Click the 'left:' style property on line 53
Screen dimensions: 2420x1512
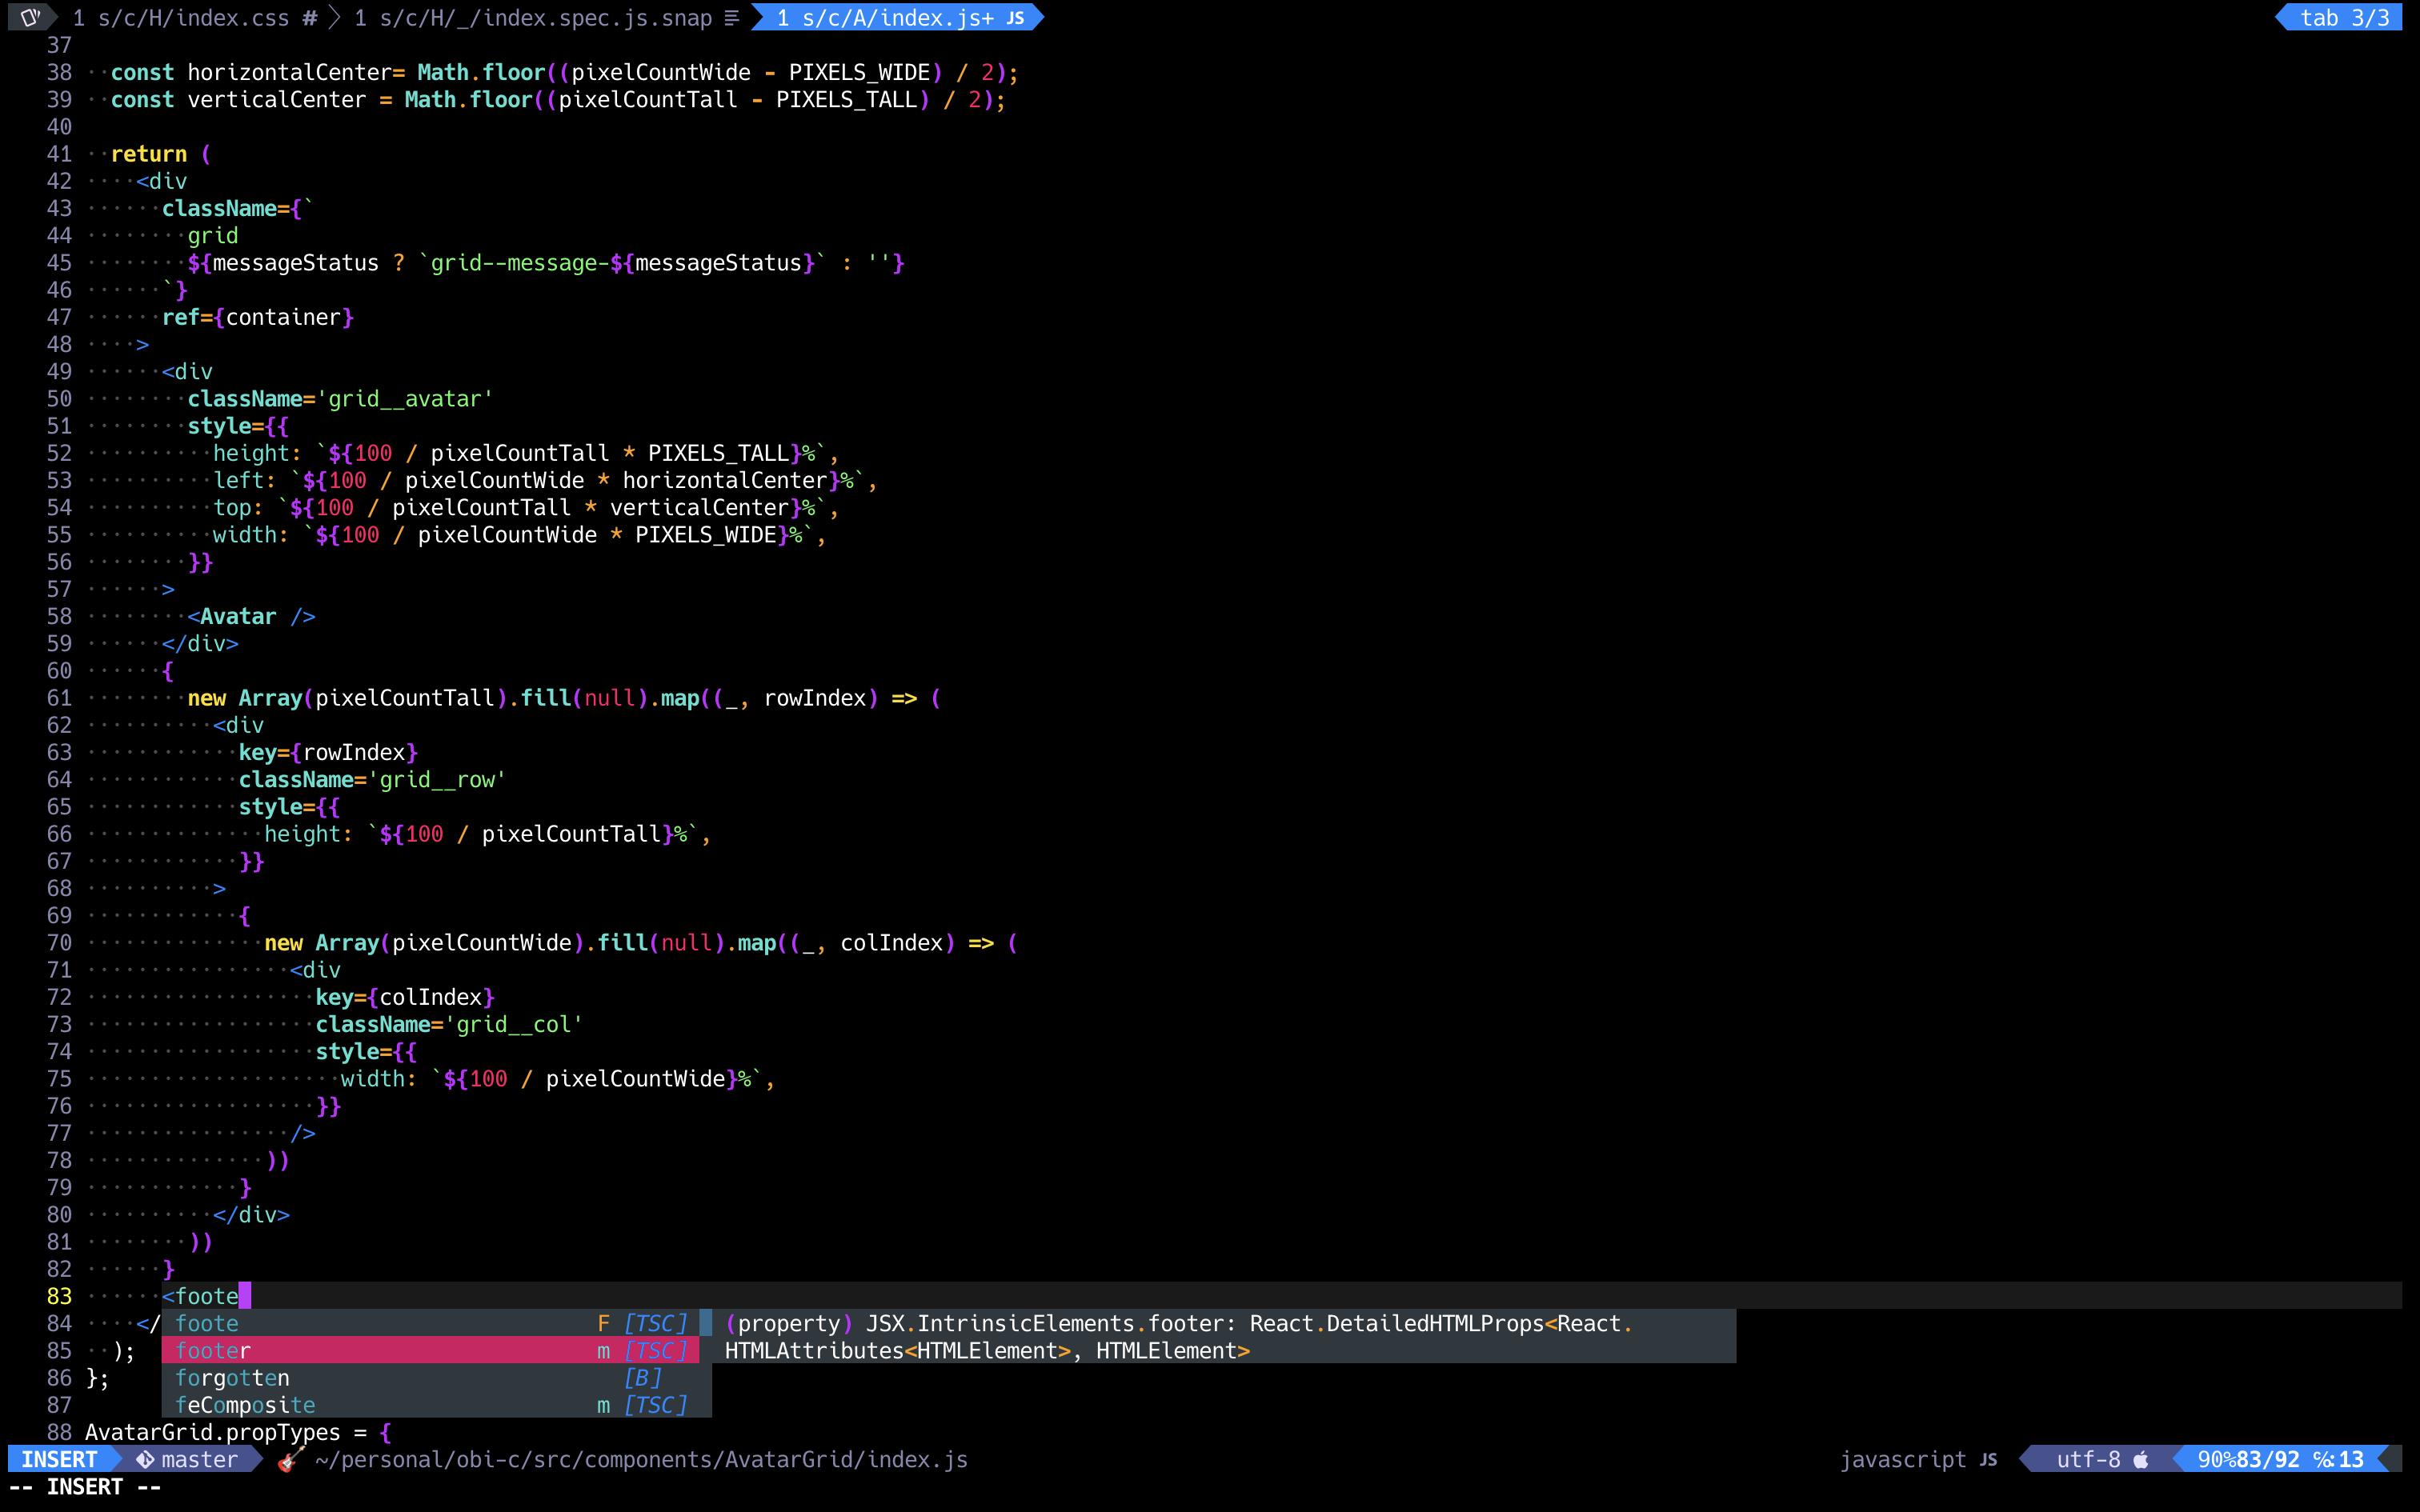pyautogui.click(x=245, y=480)
